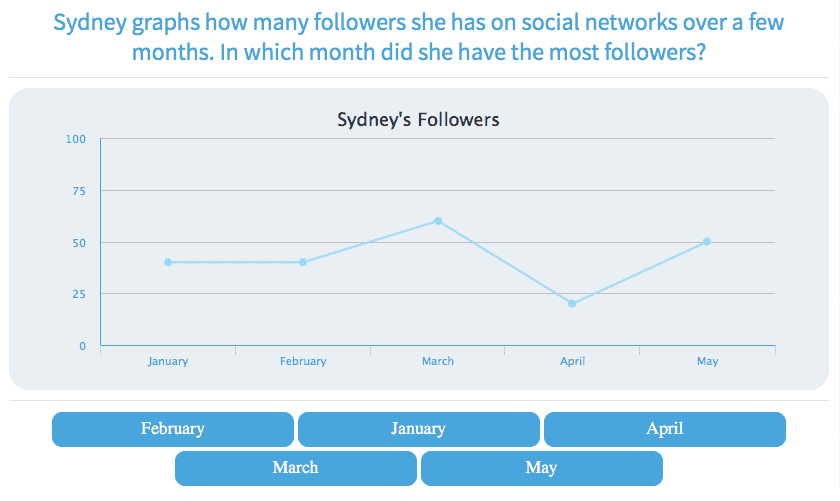Image resolution: width=840 pixels, height=501 pixels.
Task: Click the May data point marker
Action: (707, 242)
